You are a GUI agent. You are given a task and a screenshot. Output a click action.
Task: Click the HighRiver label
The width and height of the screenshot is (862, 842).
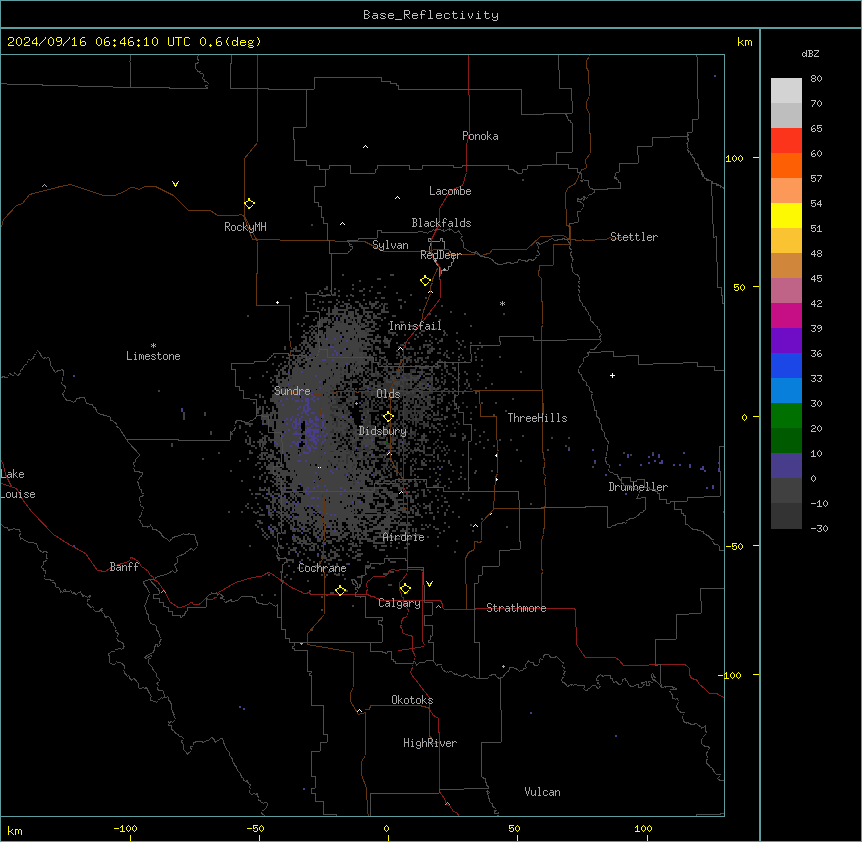tap(430, 743)
